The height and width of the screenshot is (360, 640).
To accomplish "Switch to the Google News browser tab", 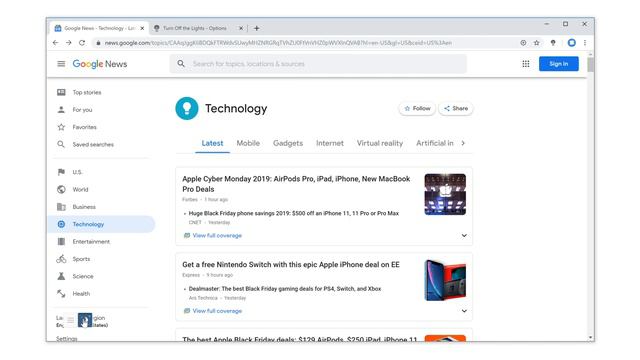I will [99, 28].
